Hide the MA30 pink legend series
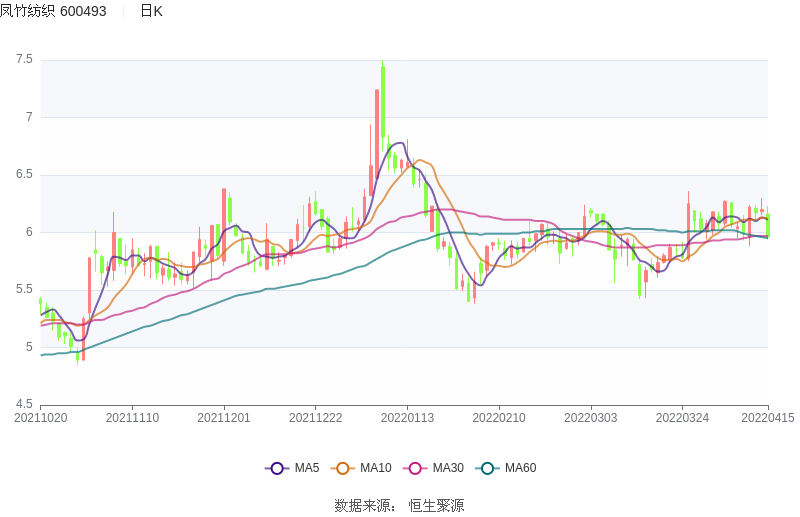Image resolution: width=800 pixels, height=517 pixels. click(415, 468)
